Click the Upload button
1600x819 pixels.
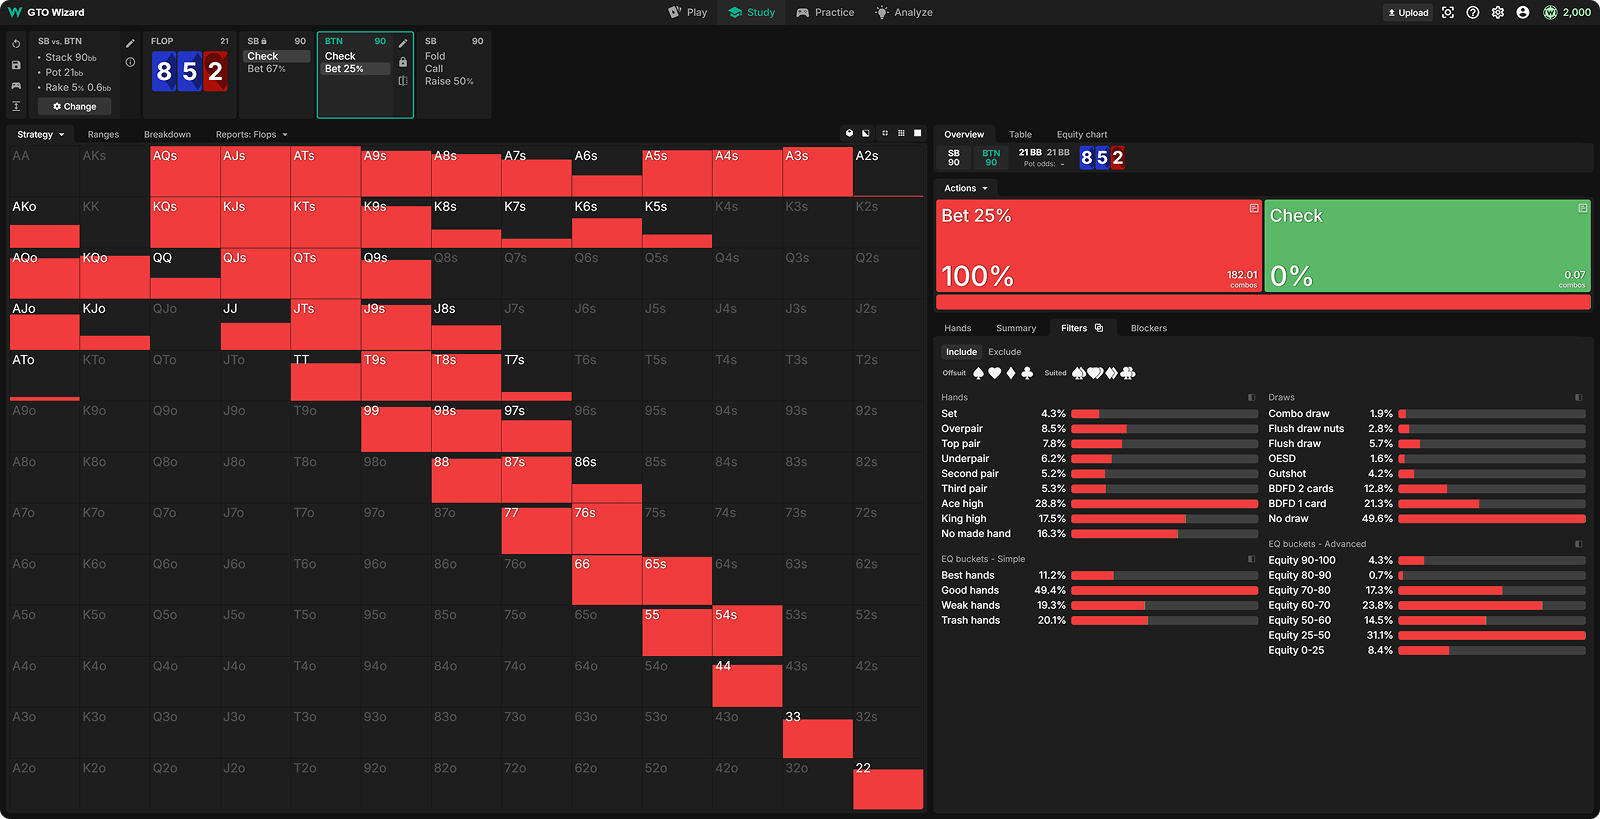tap(1408, 13)
